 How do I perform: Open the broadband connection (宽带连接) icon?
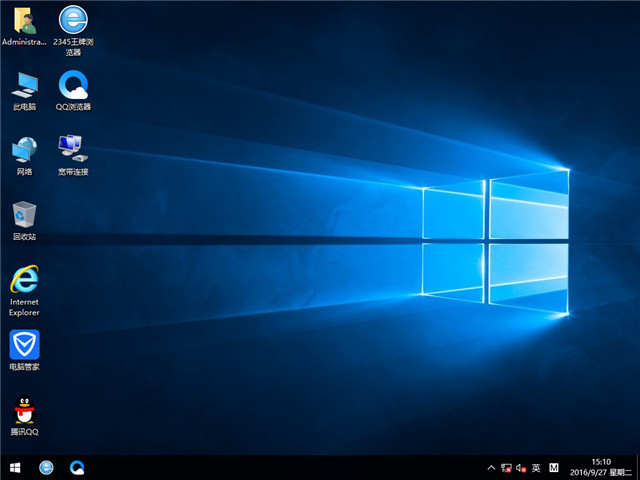[72, 149]
